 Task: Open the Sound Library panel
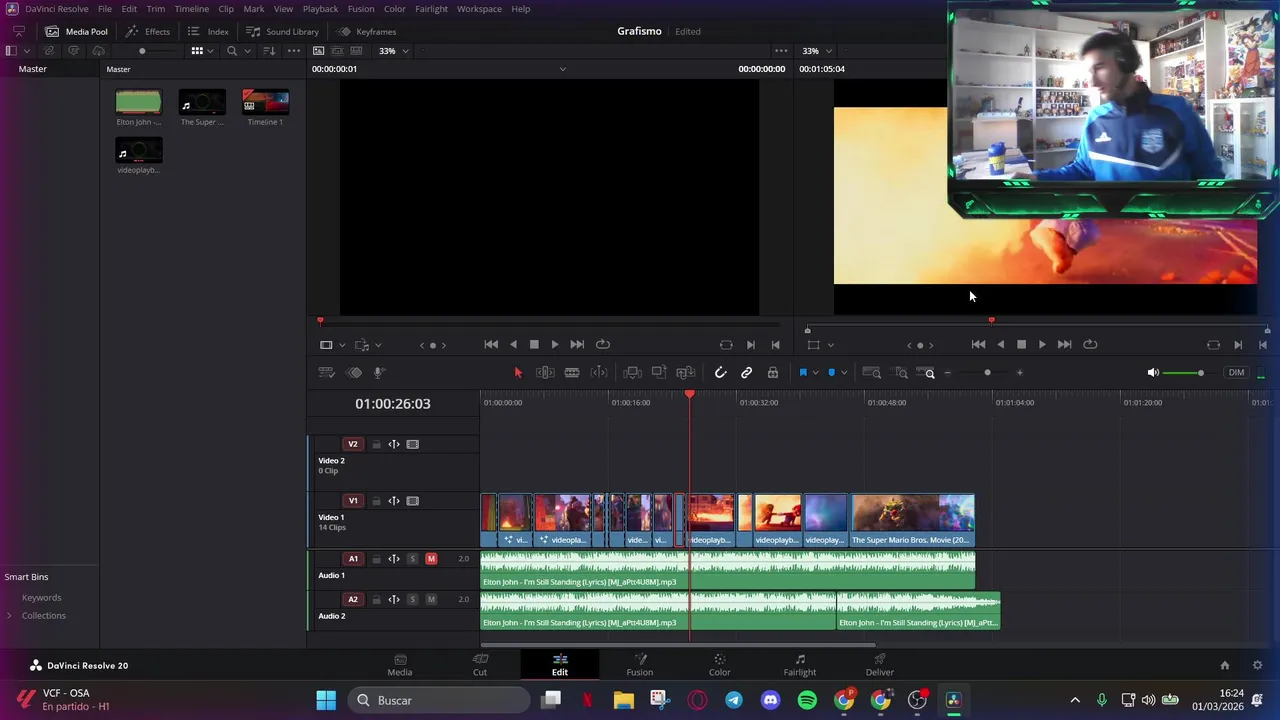click(283, 31)
